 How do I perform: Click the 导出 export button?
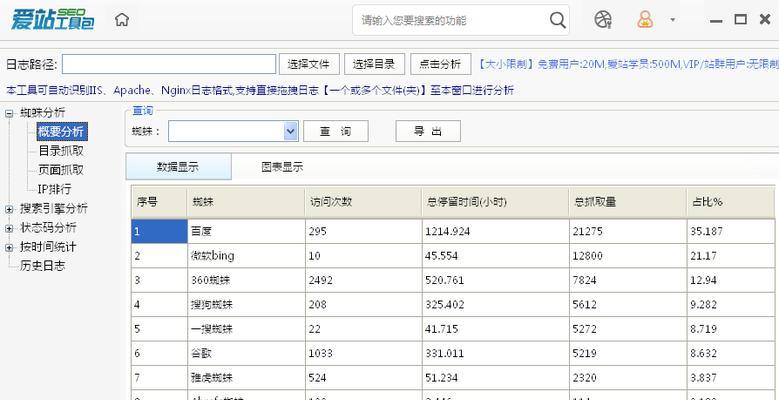coord(428,131)
